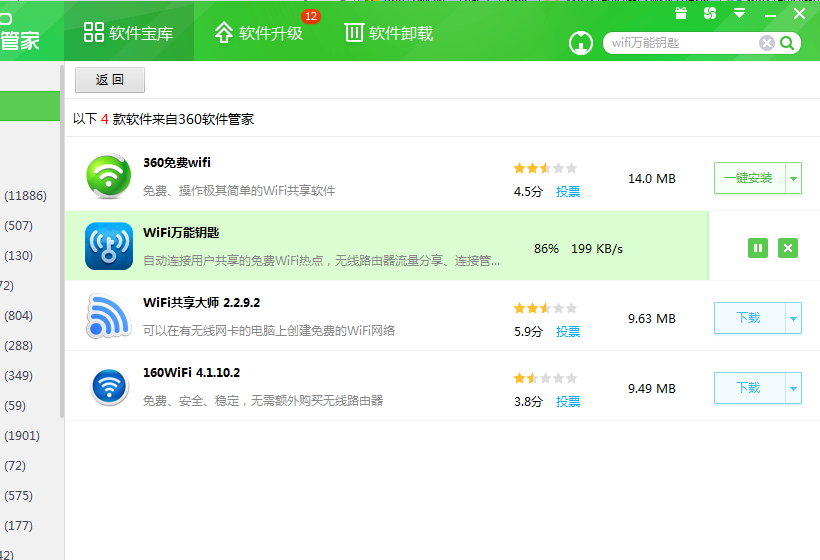Select the sidebar category with (130)

[x=19, y=256]
